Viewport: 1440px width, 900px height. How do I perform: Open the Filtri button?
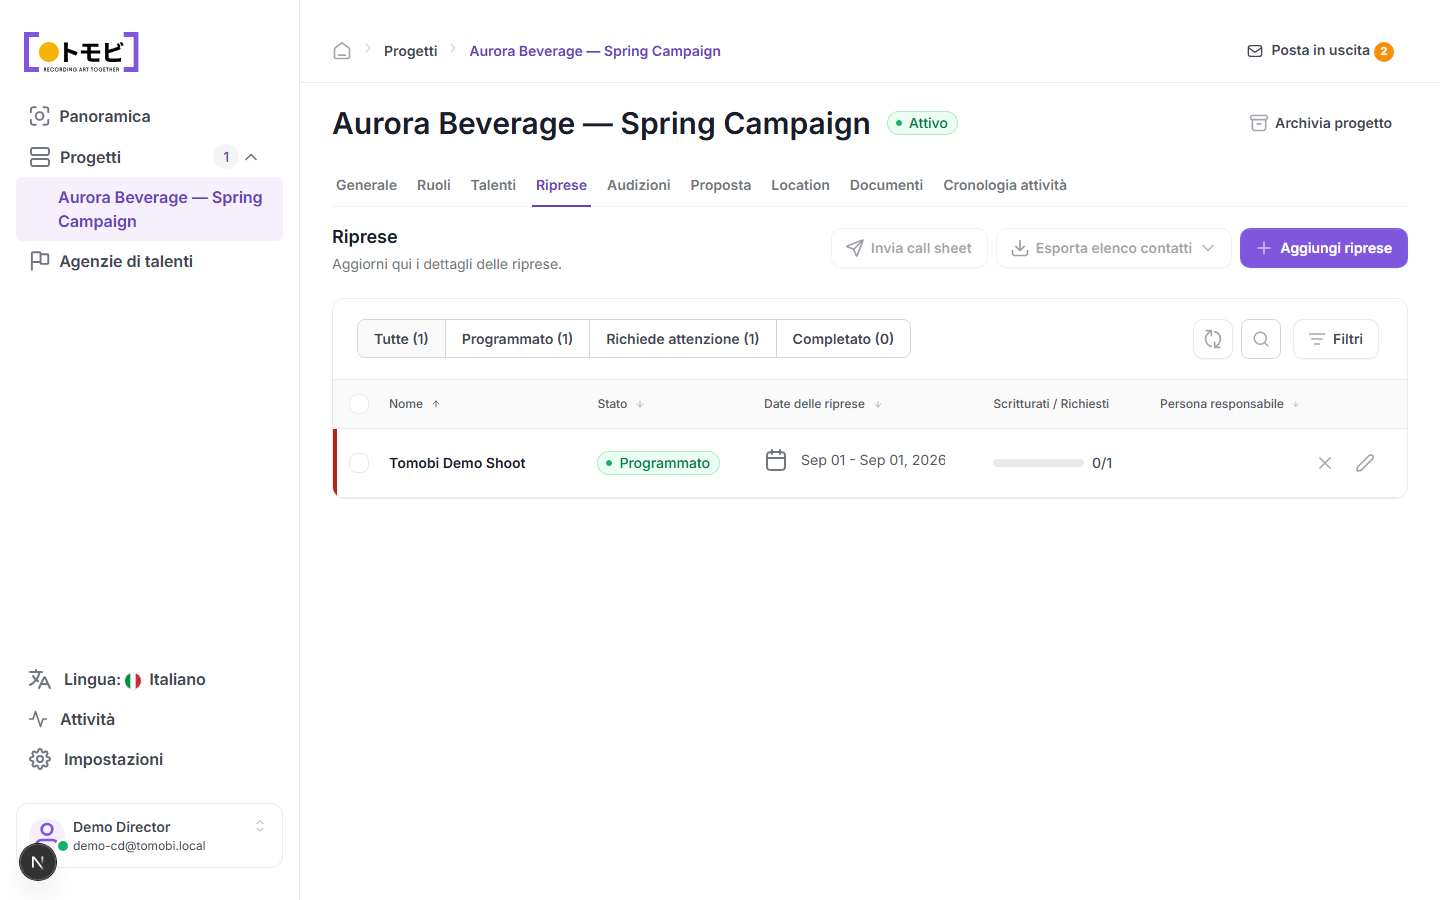point(1336,339)
